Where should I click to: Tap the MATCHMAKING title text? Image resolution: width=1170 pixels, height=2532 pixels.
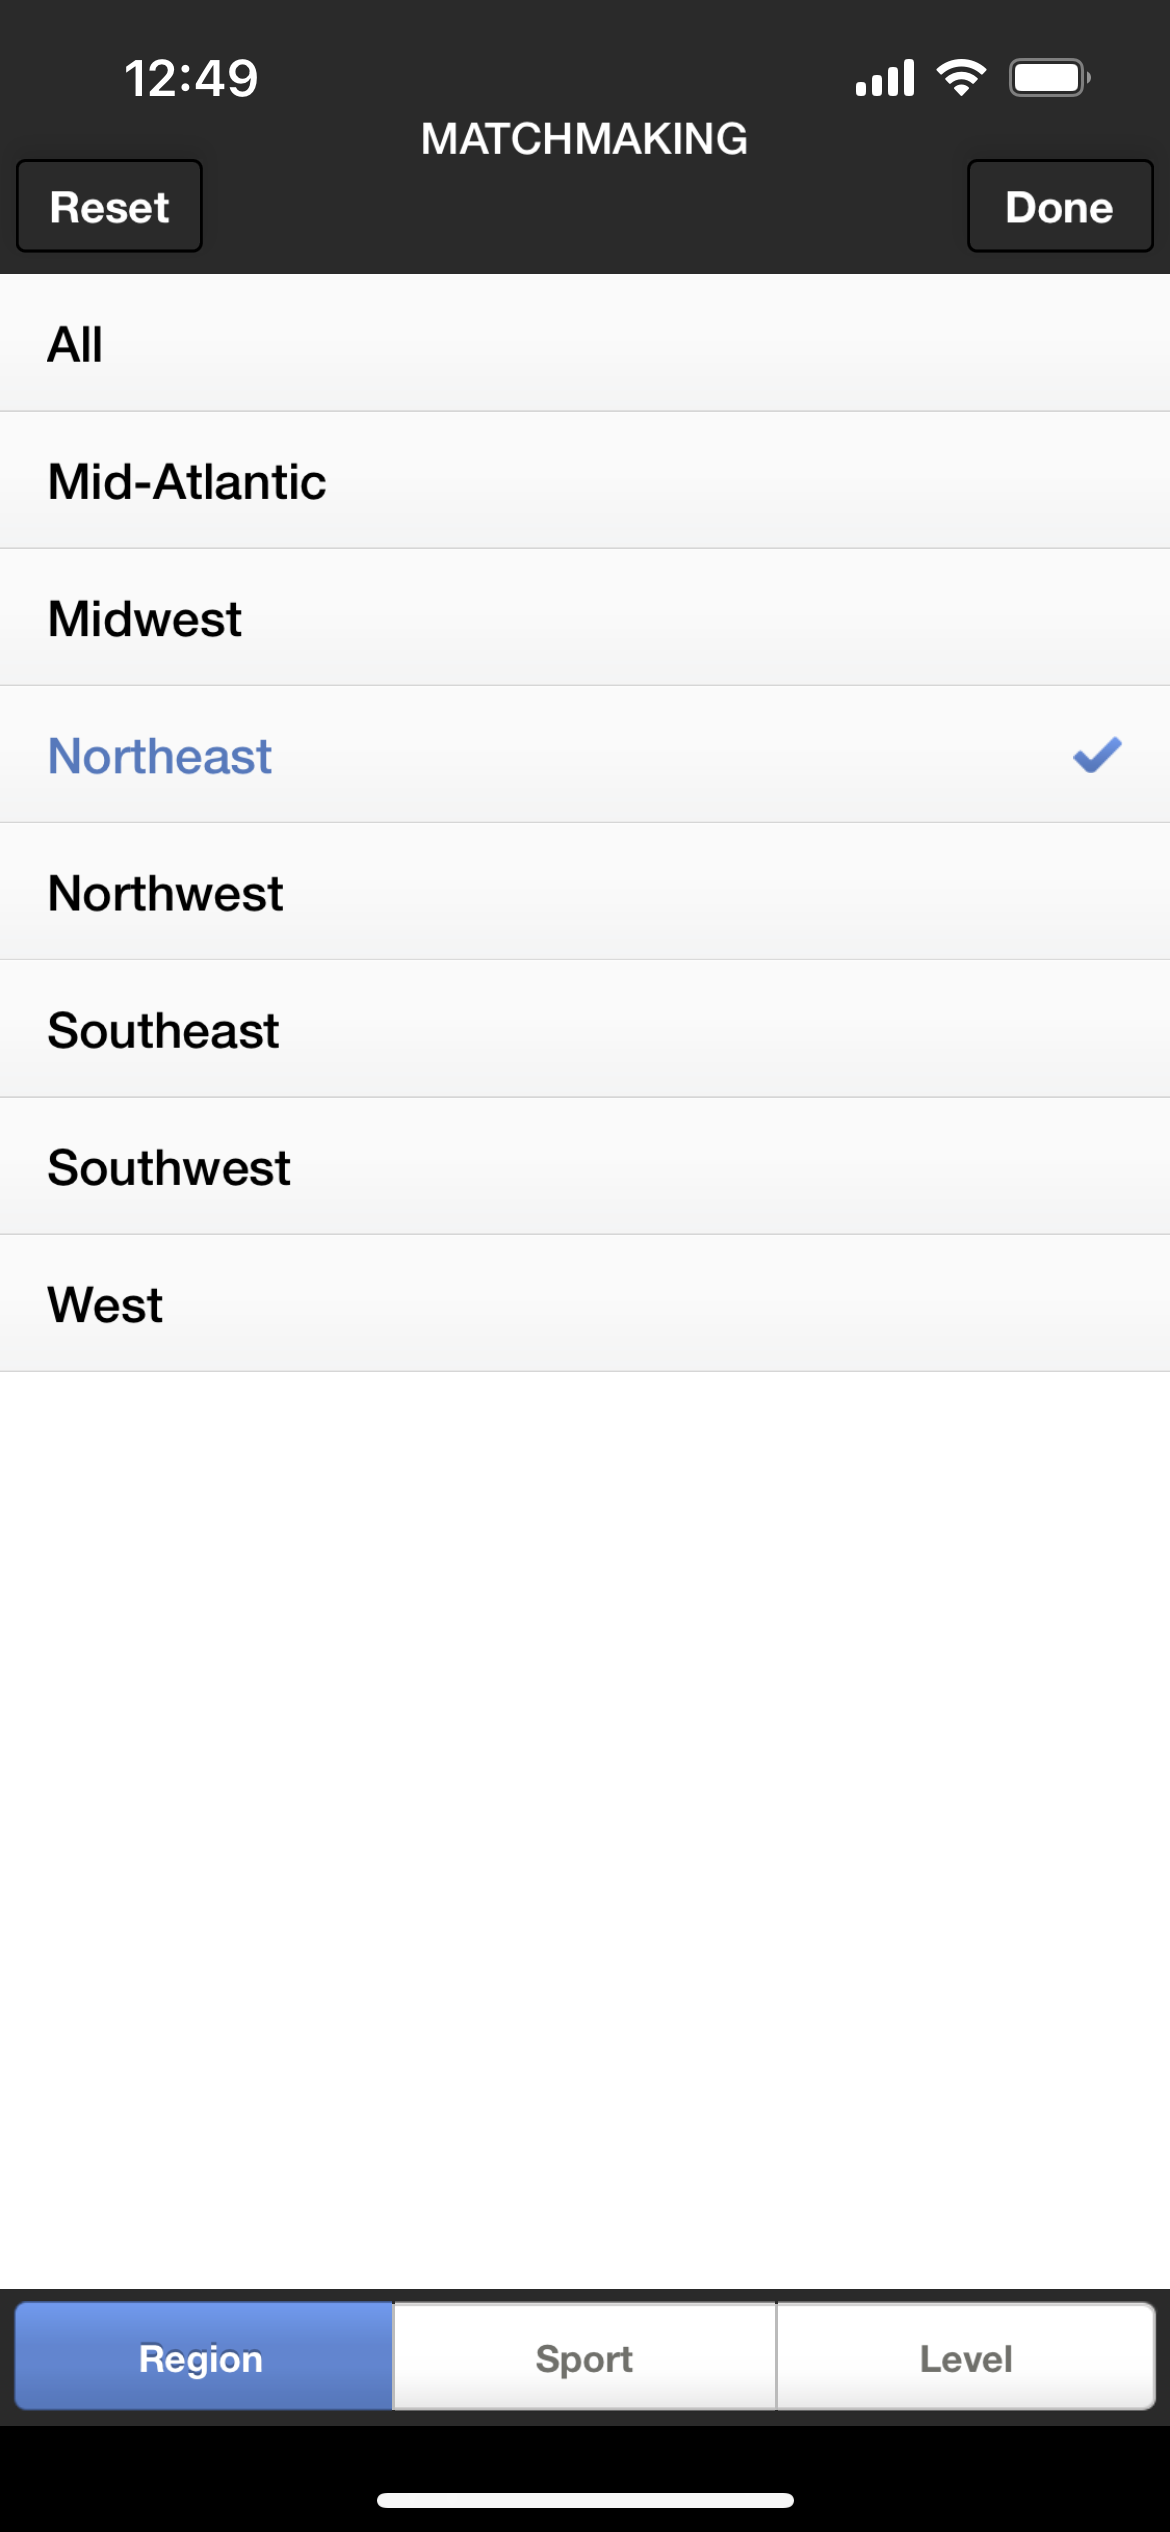(x=584, y=139)
